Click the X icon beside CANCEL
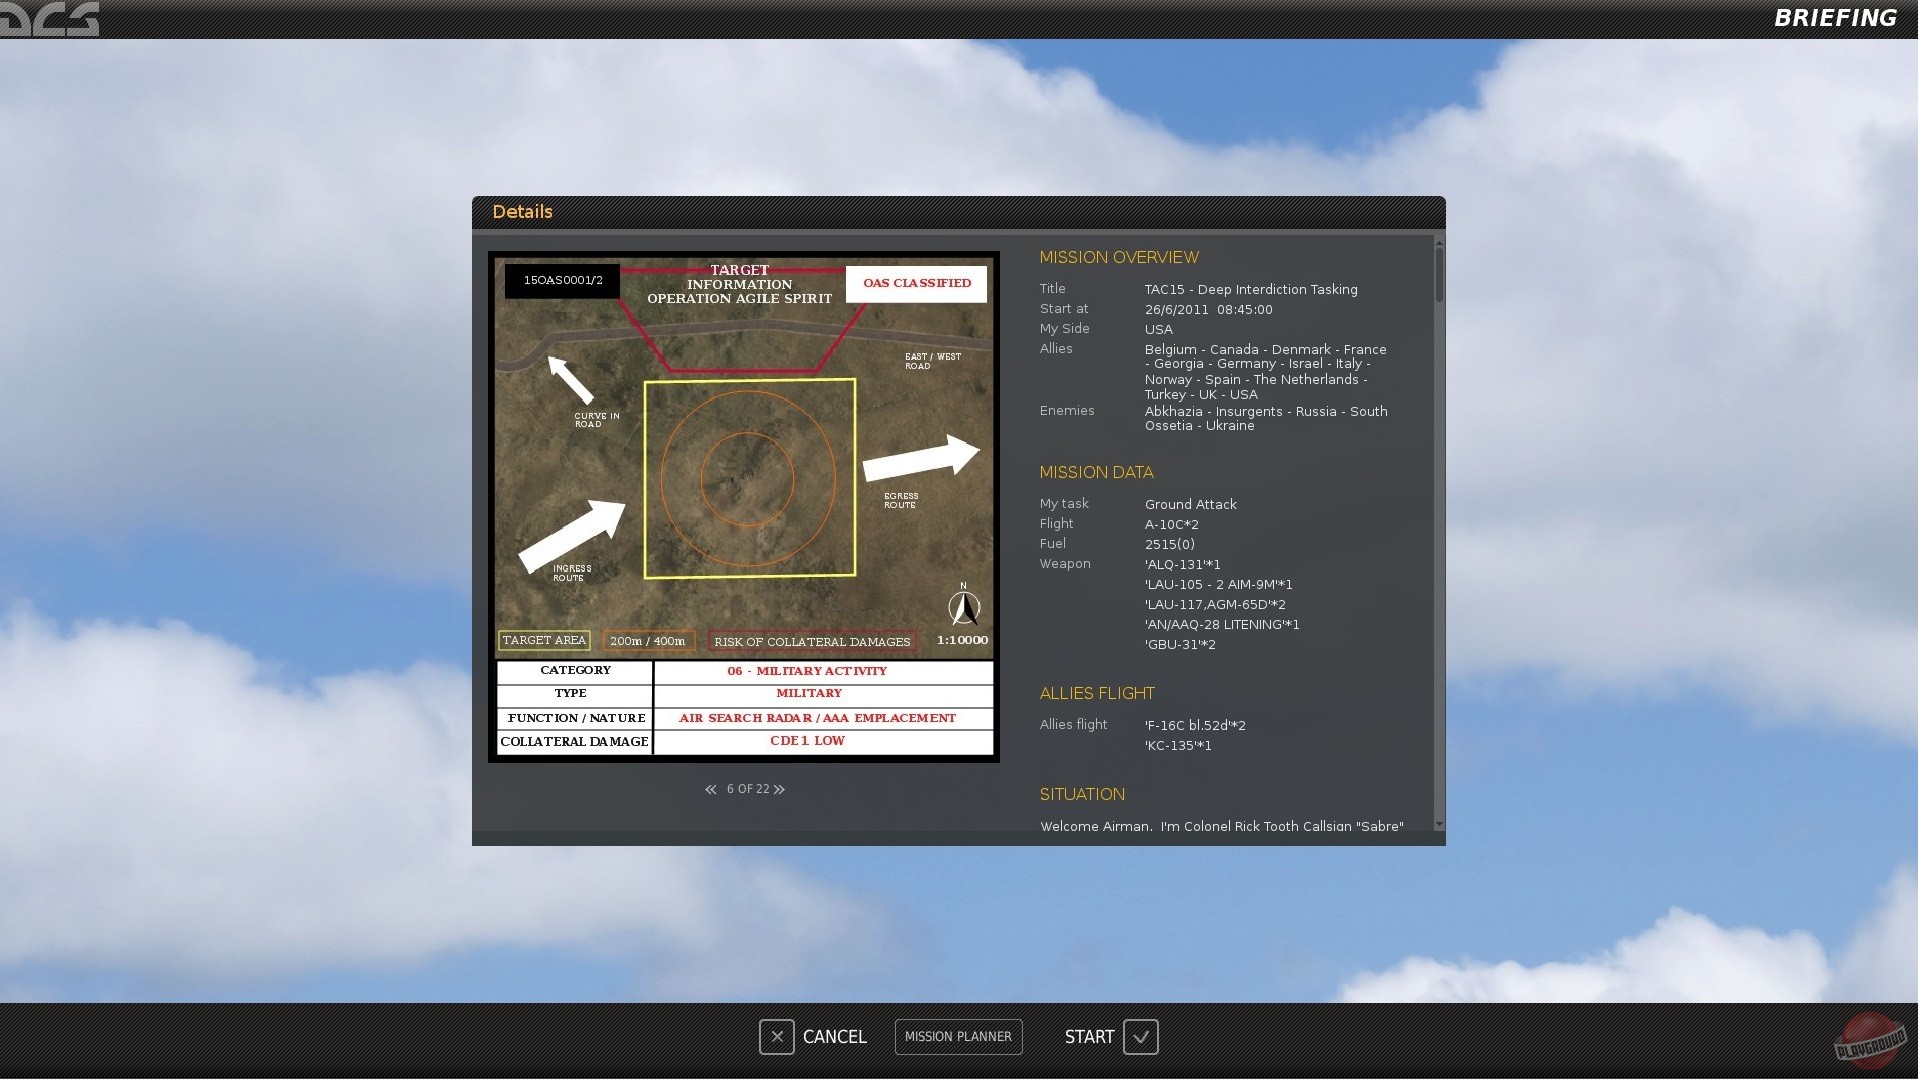 (776, 1037)
